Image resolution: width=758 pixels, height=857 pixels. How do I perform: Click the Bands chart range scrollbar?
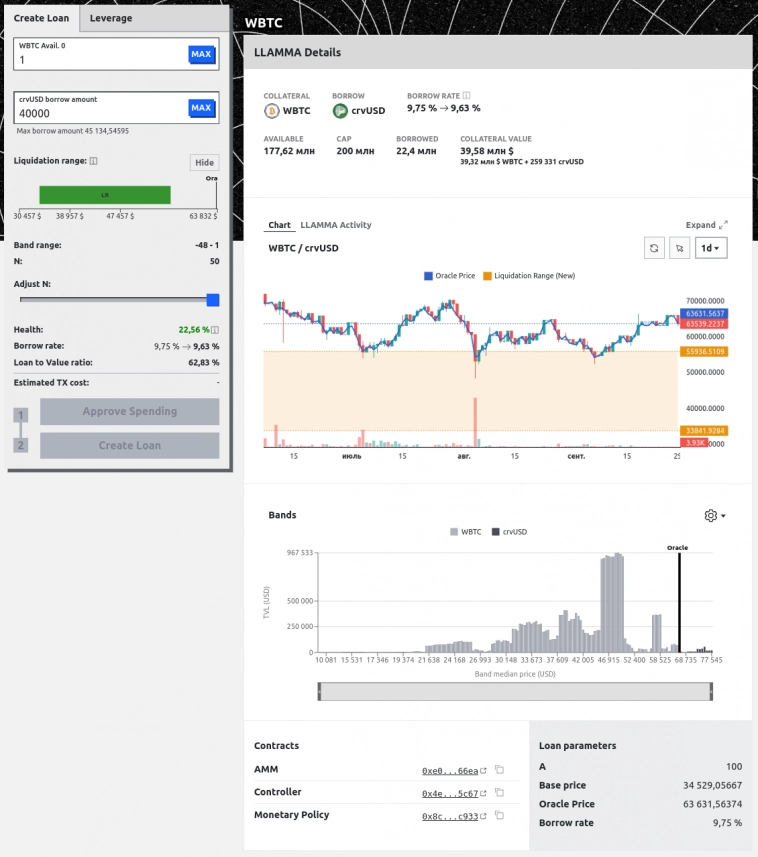515,691
